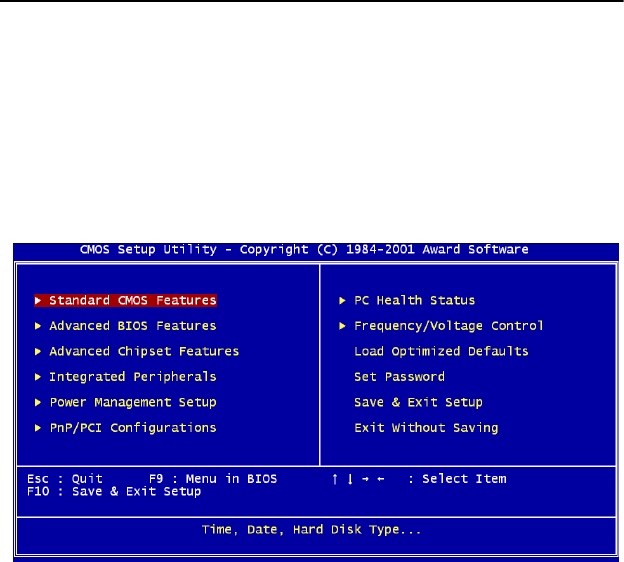Image resolution: width=624 pixels, height=562 pixels.
Task: Click arrow beside Standard CMOS Features
Action: (38, 300)
